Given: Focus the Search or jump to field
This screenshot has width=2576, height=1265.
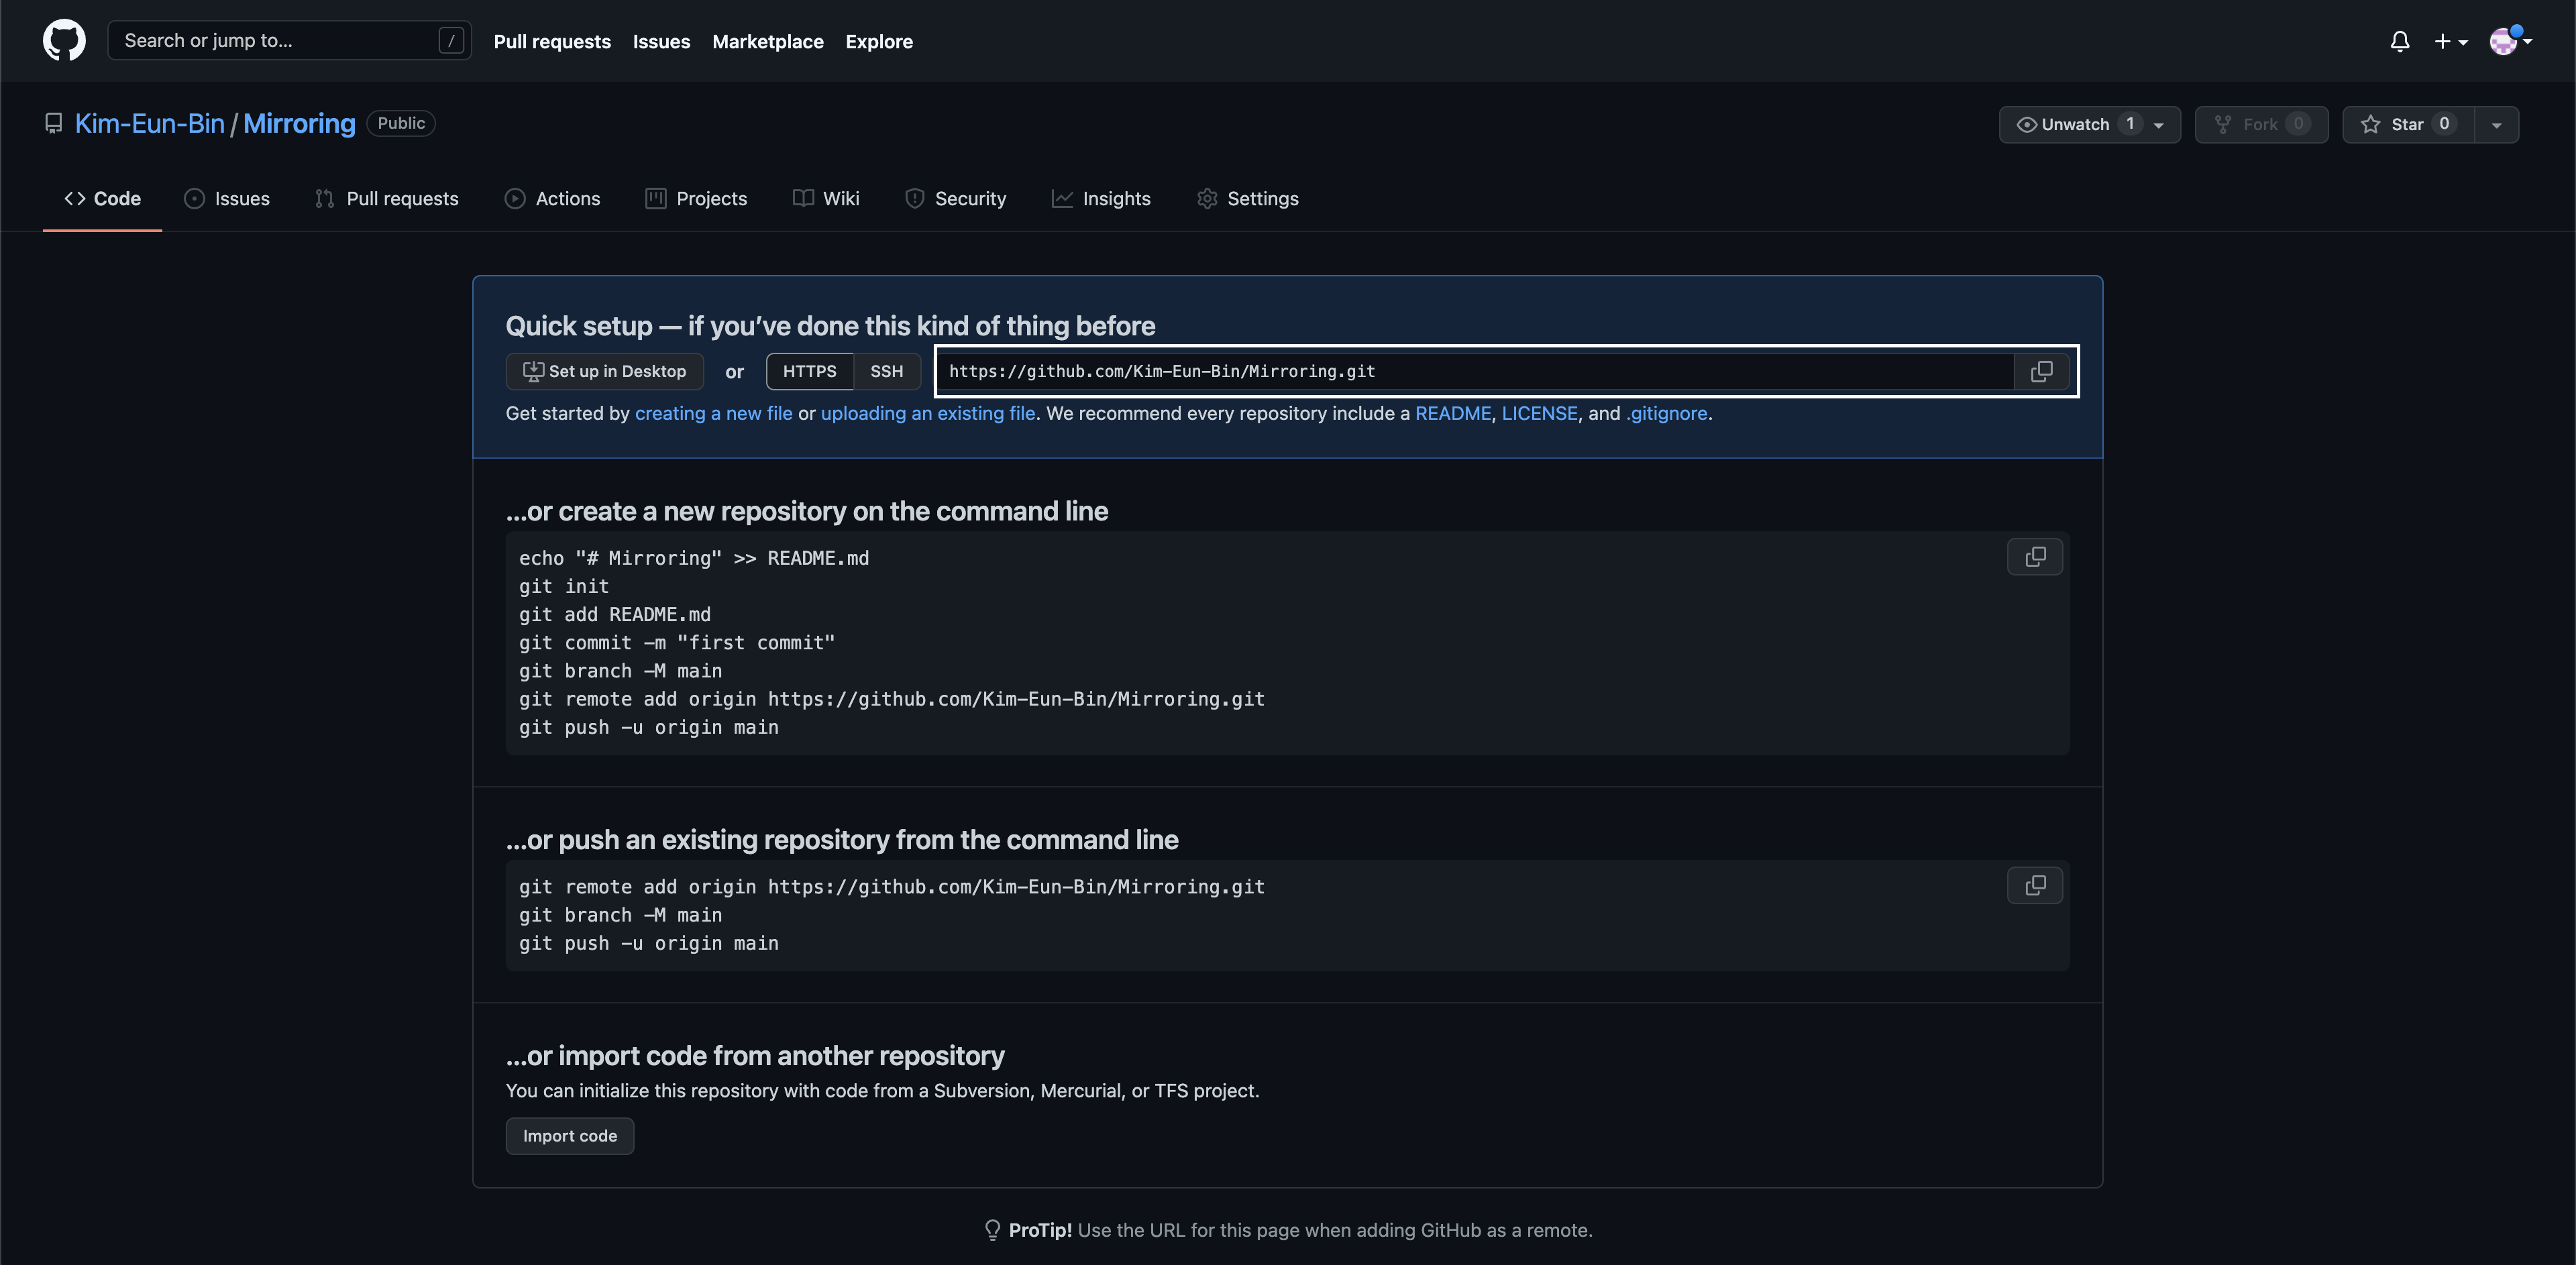Looking at the screenshot, I should tap(280, 41).
